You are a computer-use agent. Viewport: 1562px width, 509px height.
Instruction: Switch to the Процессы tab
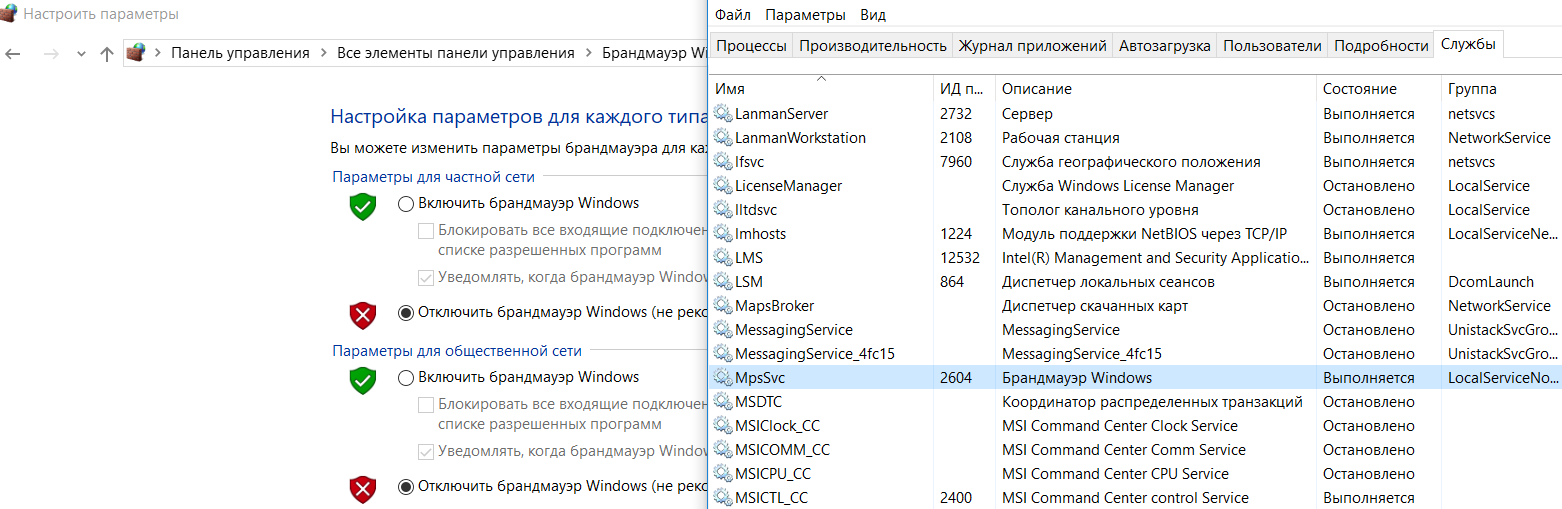click(751, 45)
